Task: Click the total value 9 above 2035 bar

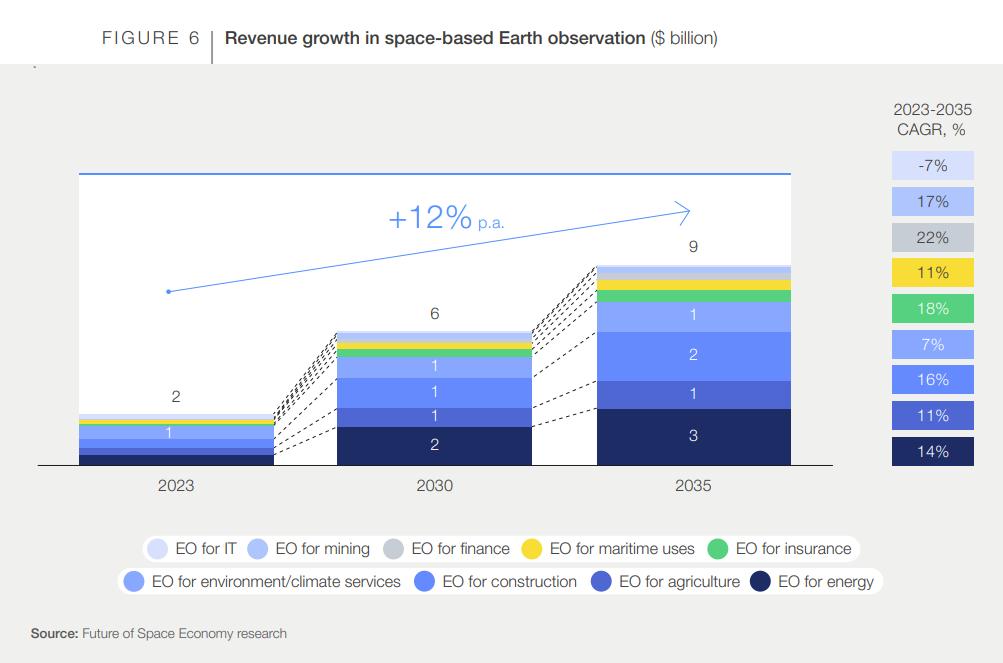Action: coord(693,247)
